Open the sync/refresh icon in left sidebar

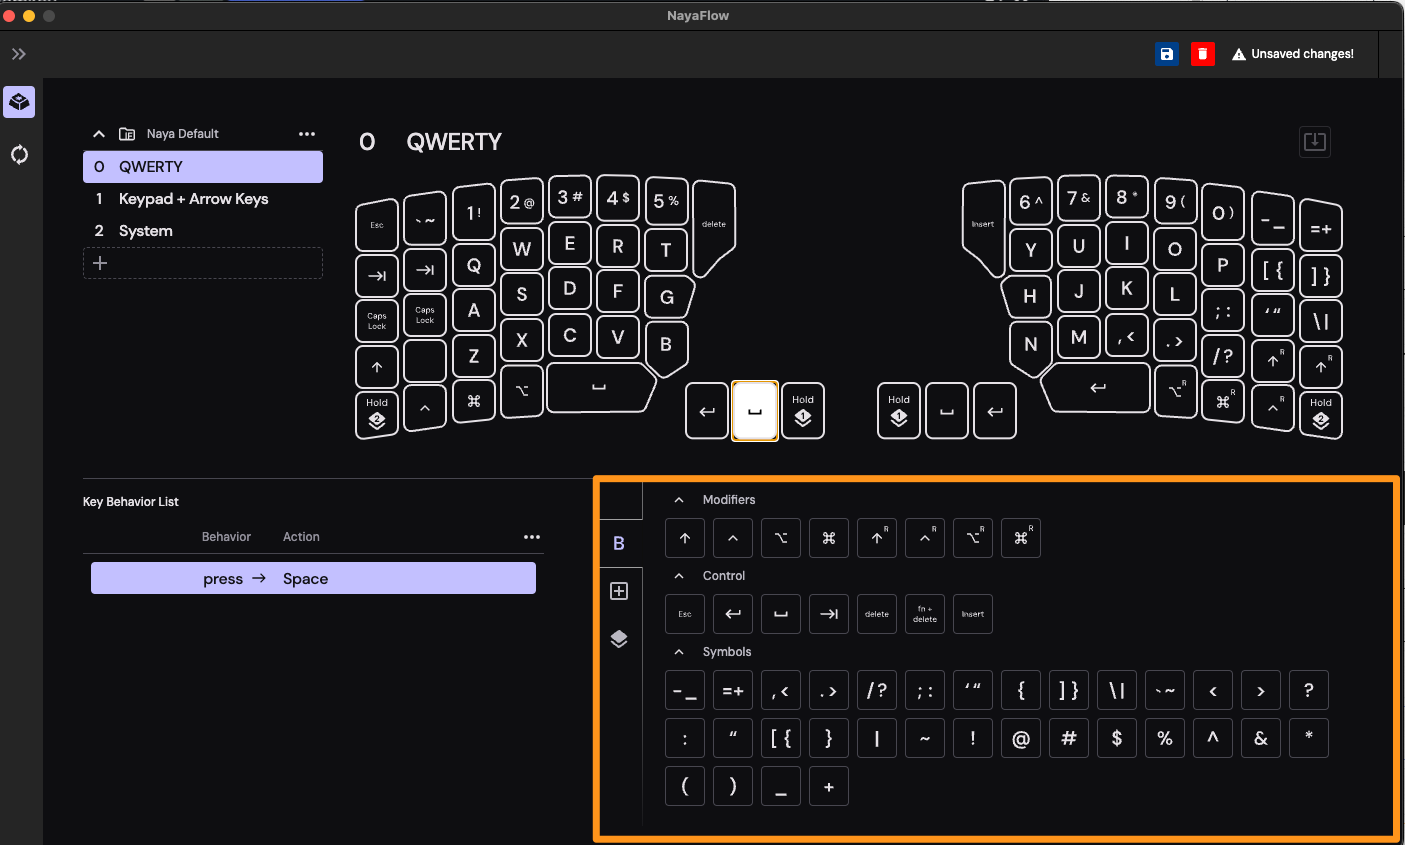tap(19, 154)
